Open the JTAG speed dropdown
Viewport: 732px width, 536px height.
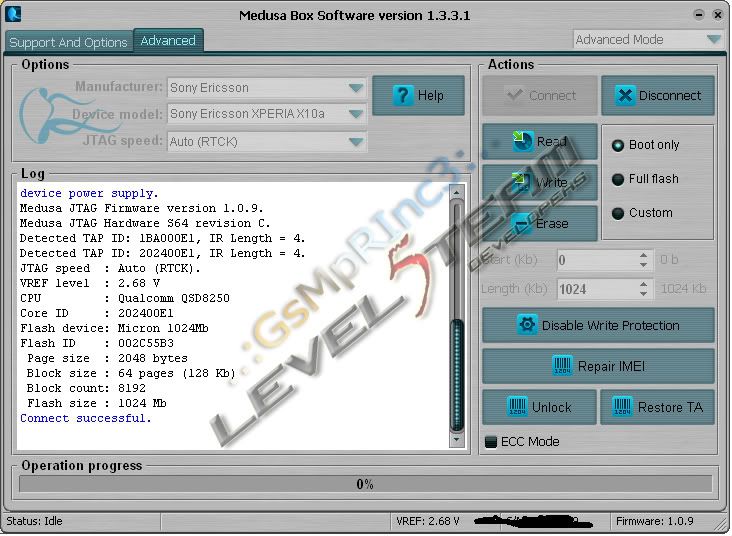(267, 141)
